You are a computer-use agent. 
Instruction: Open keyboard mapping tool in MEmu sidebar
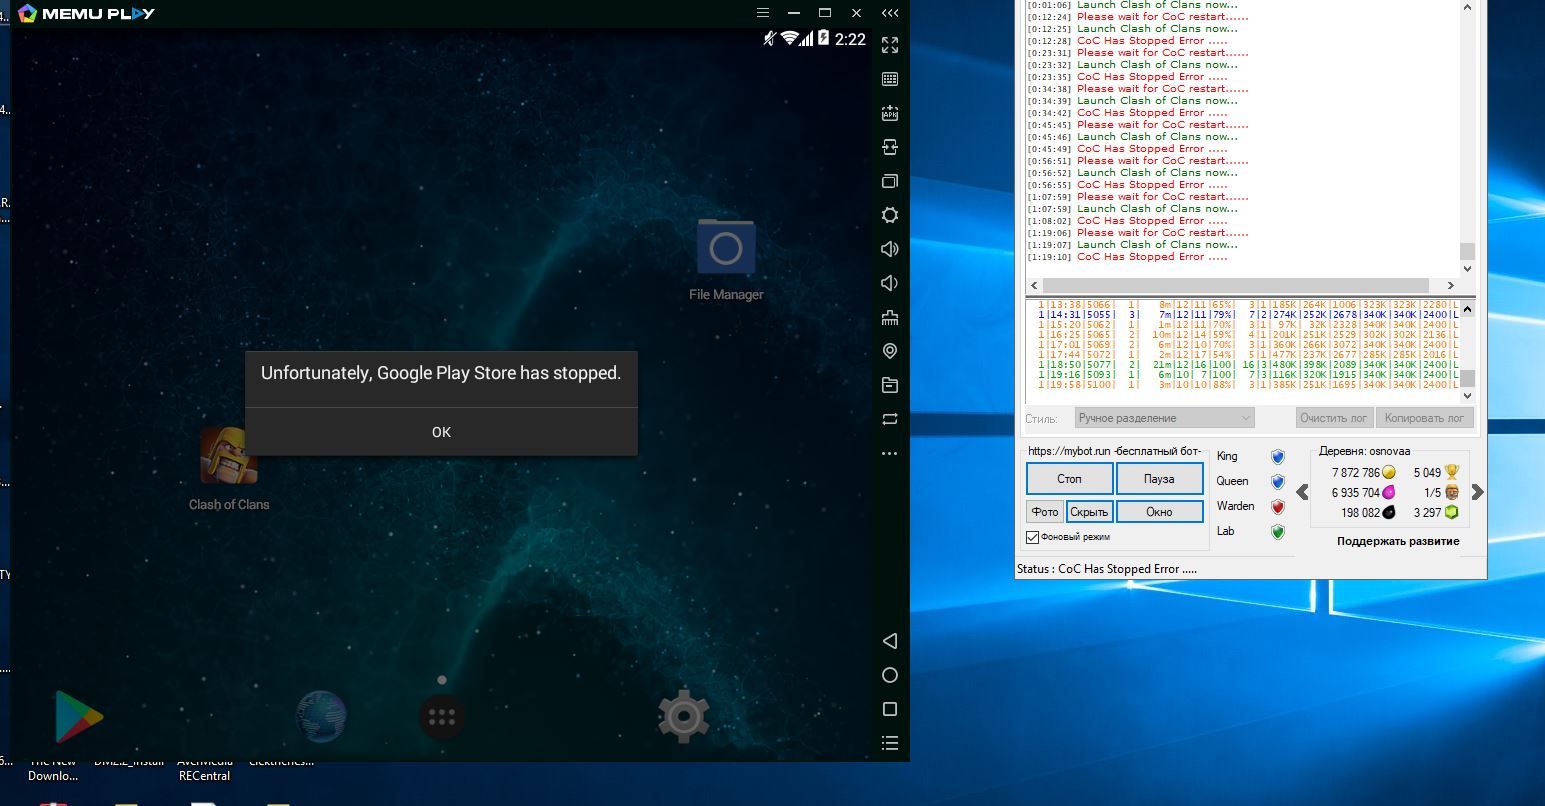890,79
